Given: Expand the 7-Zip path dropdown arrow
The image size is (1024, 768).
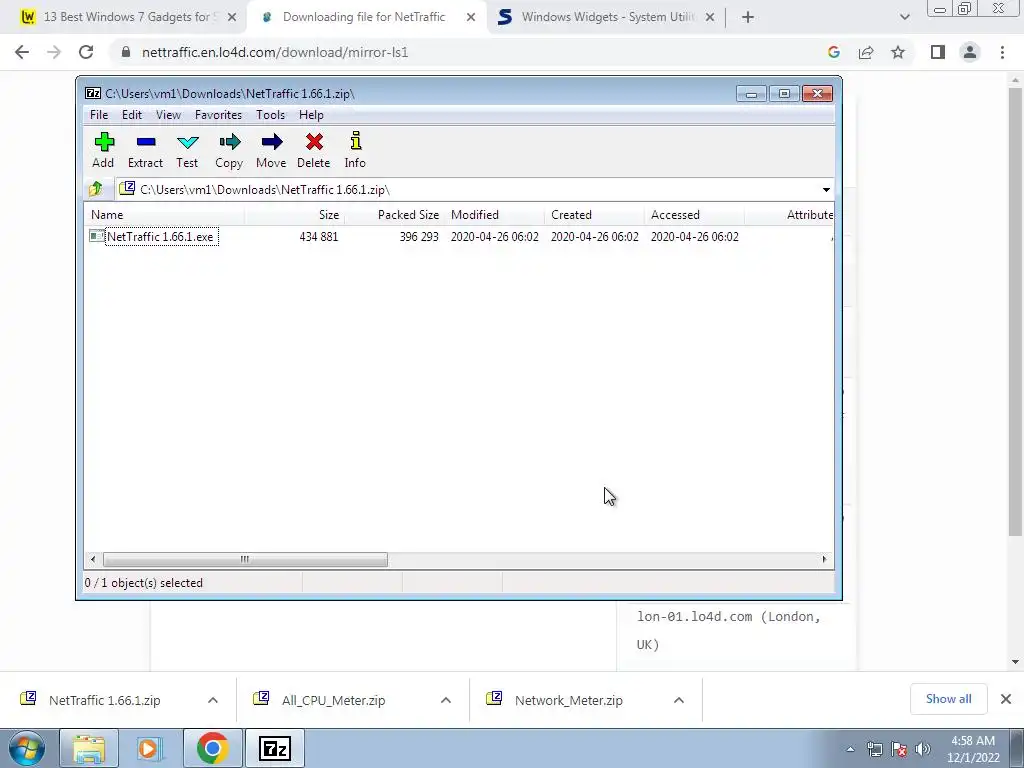Looking at the screenshot, I should click(x=826, y=190).
